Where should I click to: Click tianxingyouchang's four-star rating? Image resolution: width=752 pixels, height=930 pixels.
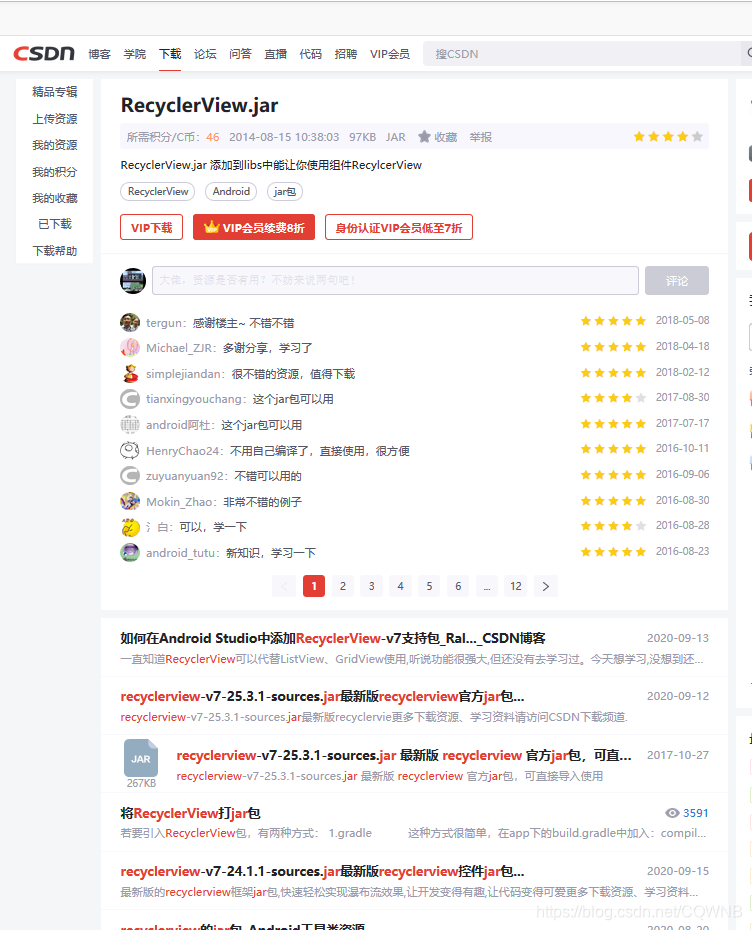coord(613,398)
